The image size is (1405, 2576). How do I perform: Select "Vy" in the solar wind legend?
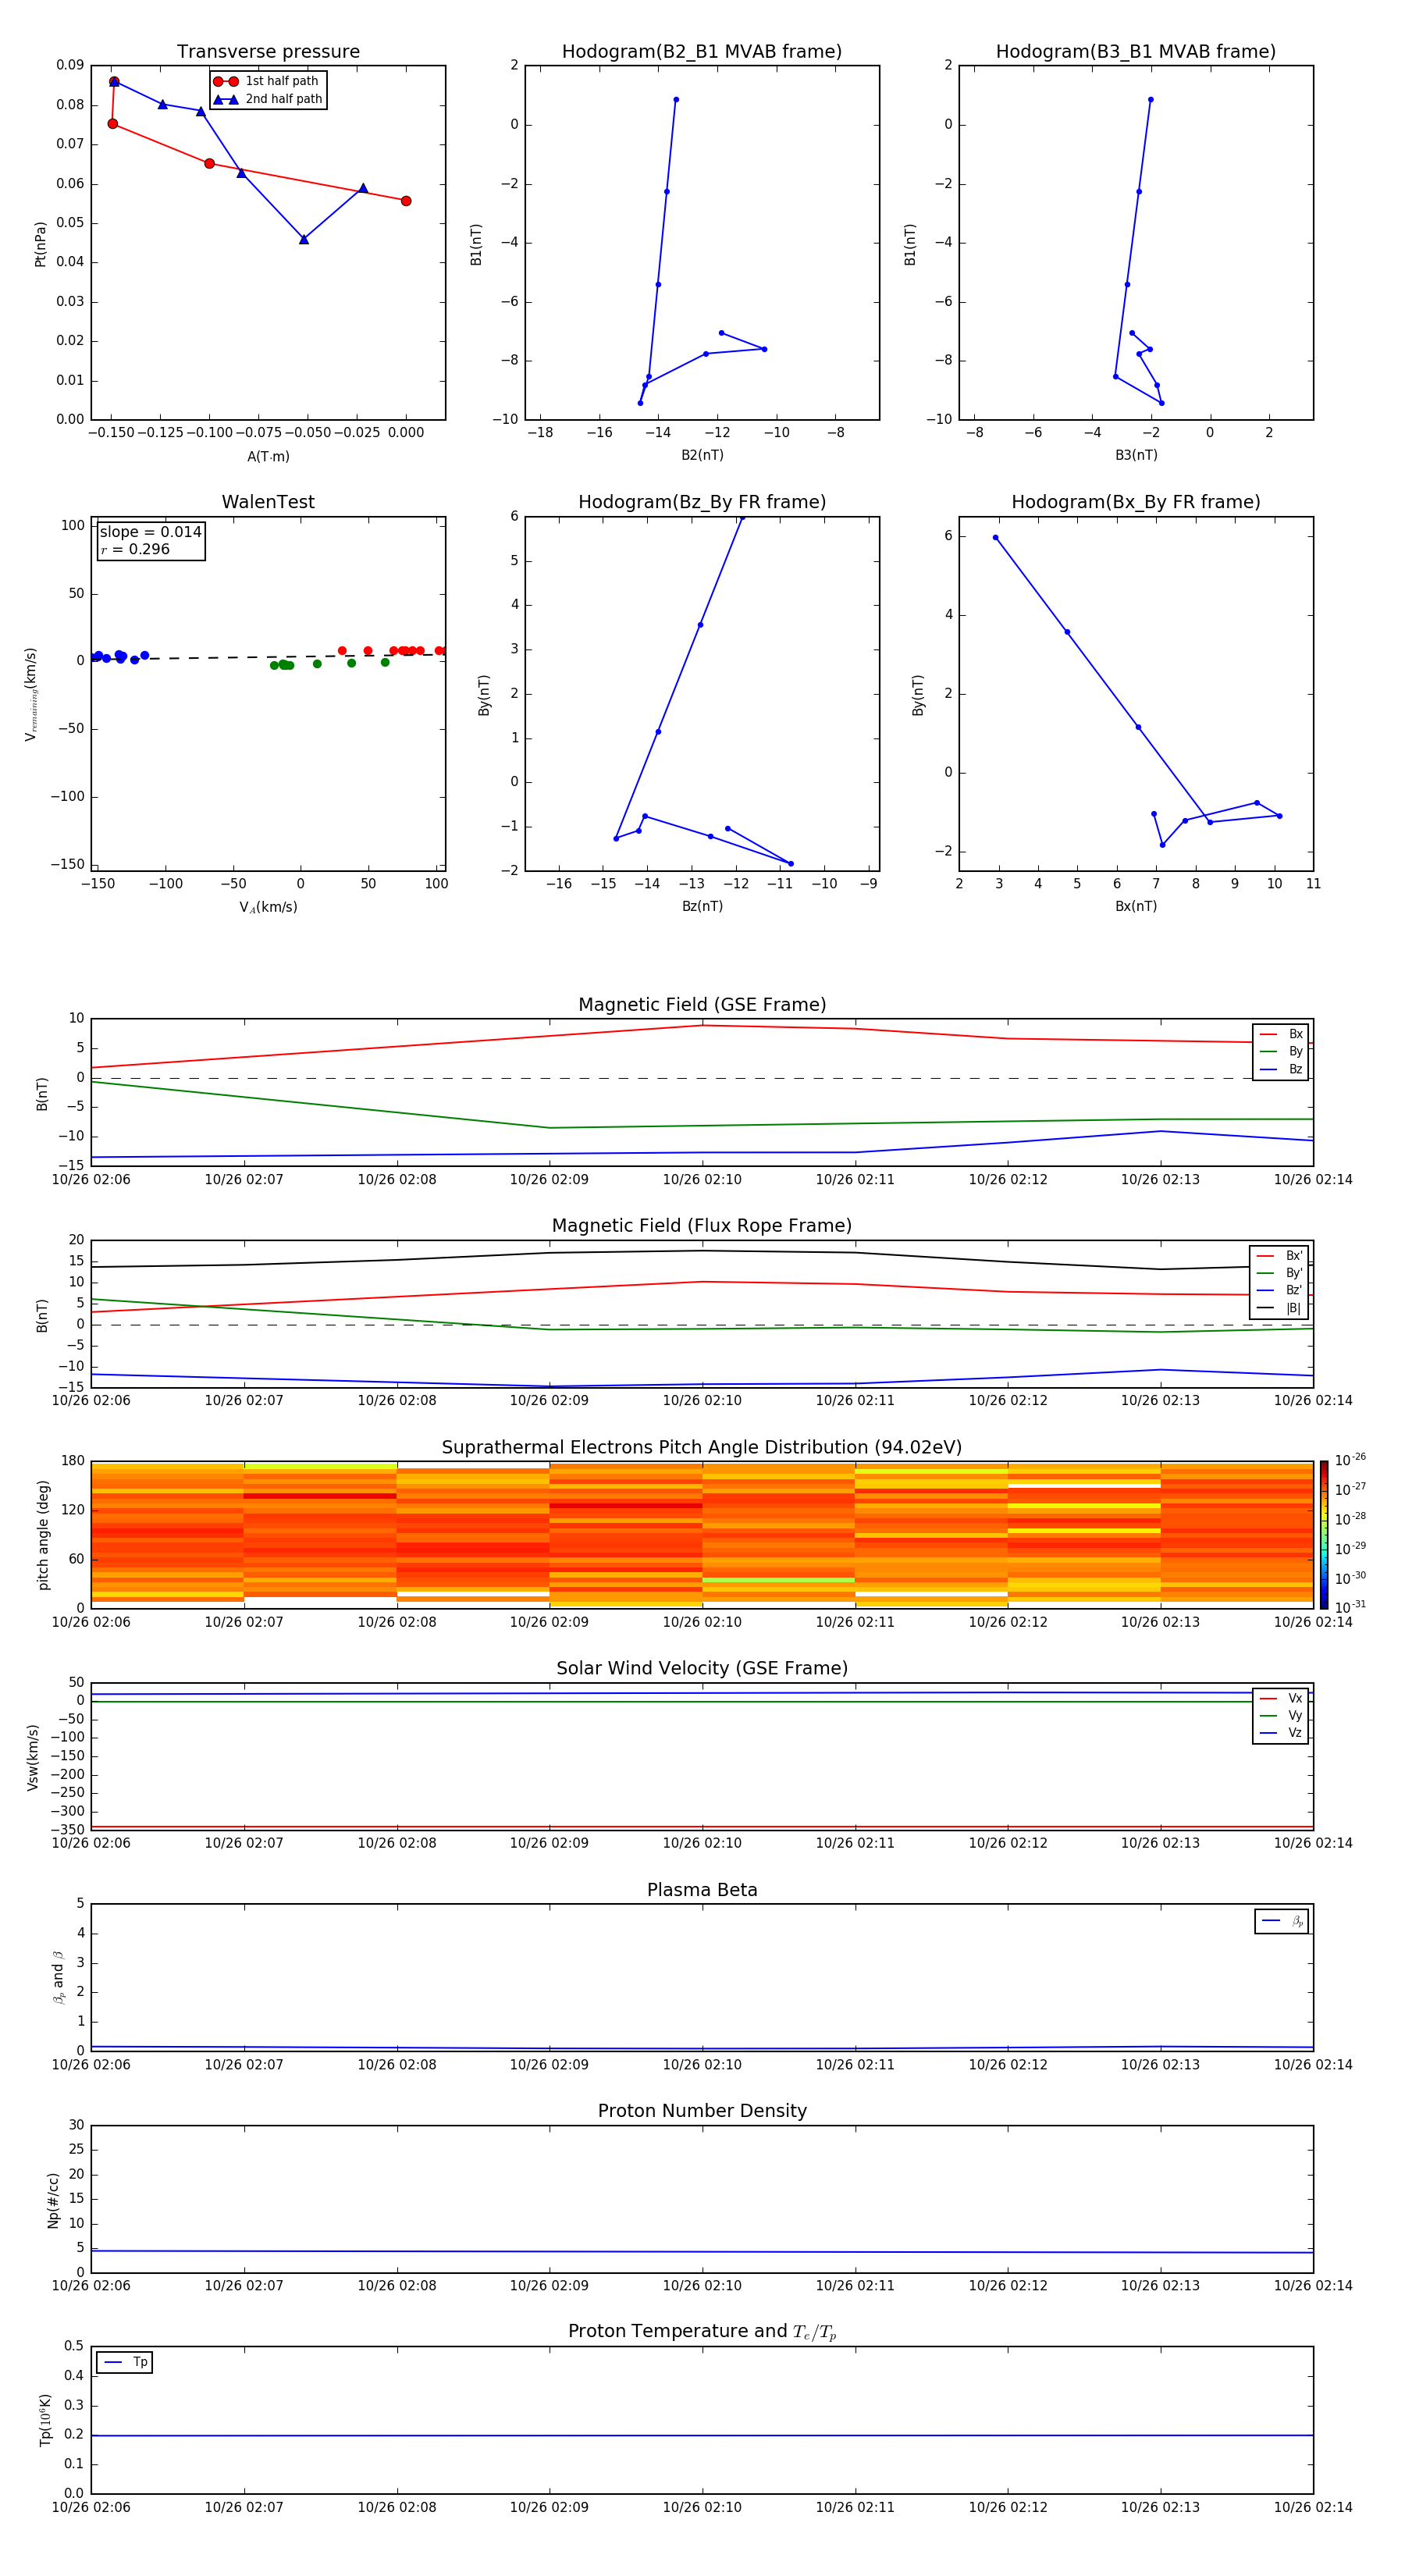pos(1281,1716)
